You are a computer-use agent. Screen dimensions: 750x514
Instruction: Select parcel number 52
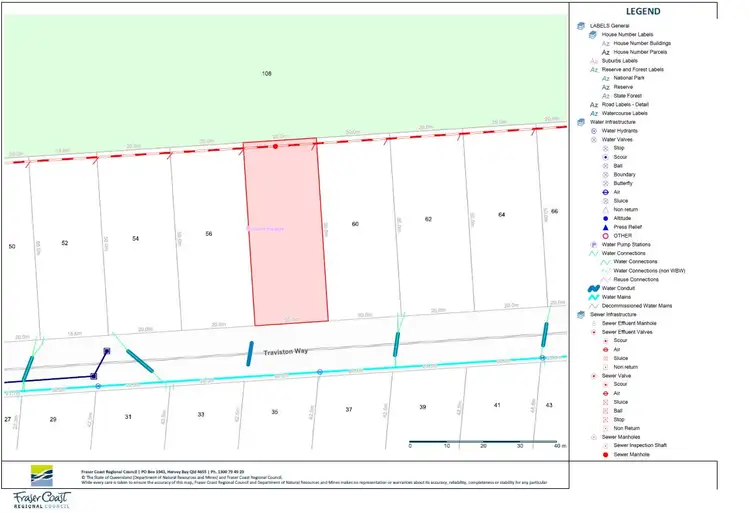(x=65, y=243)
